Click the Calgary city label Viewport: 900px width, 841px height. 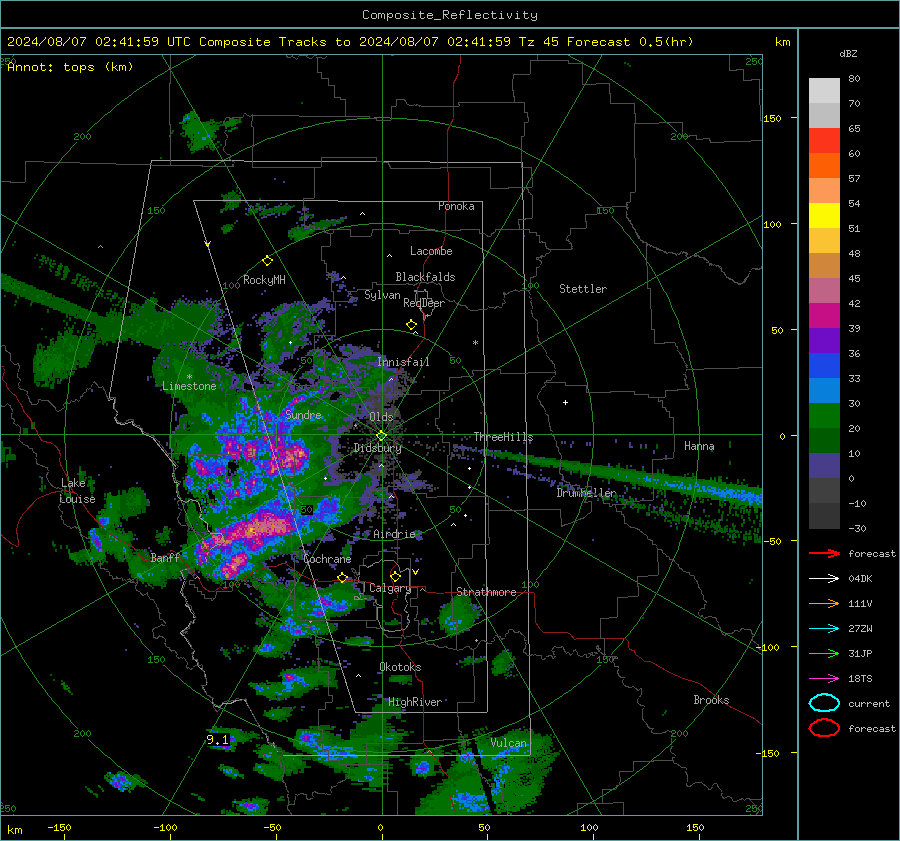coord(390,588)
